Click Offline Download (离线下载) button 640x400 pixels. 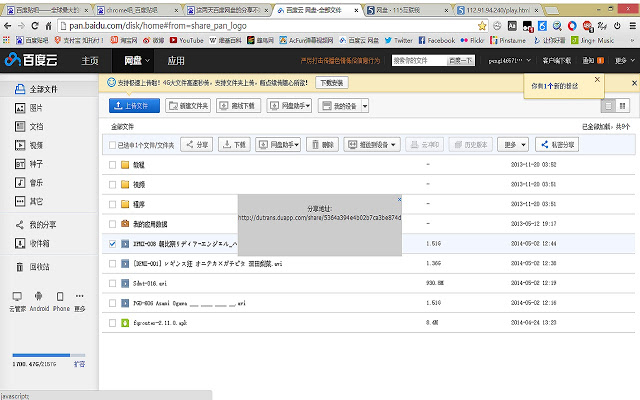click(238, 106)
